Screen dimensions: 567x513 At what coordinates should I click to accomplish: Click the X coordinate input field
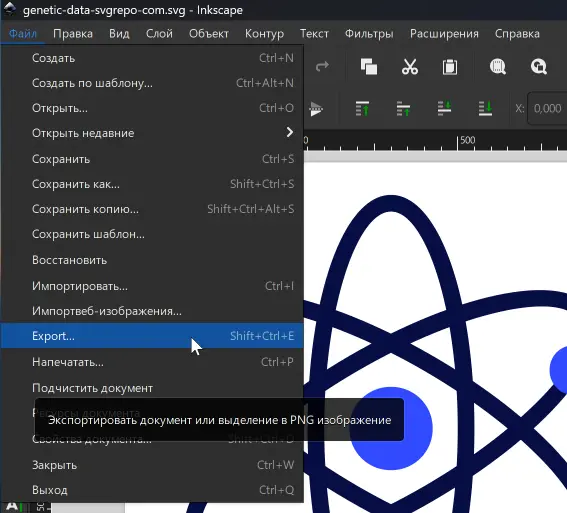(547, 108)
